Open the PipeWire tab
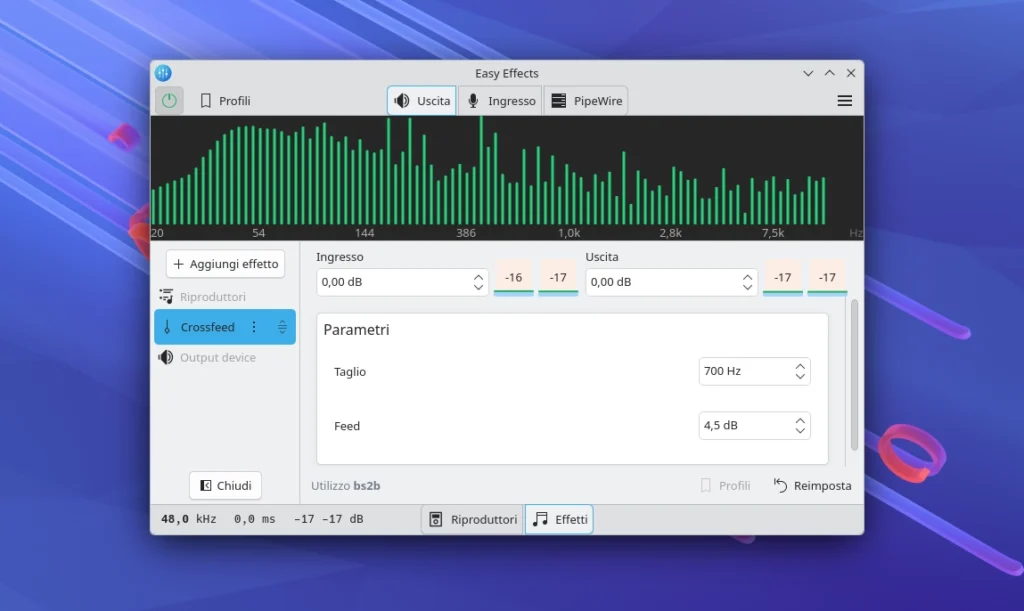1024x611 pixels. pyautogui.click(x=586, y=101)
